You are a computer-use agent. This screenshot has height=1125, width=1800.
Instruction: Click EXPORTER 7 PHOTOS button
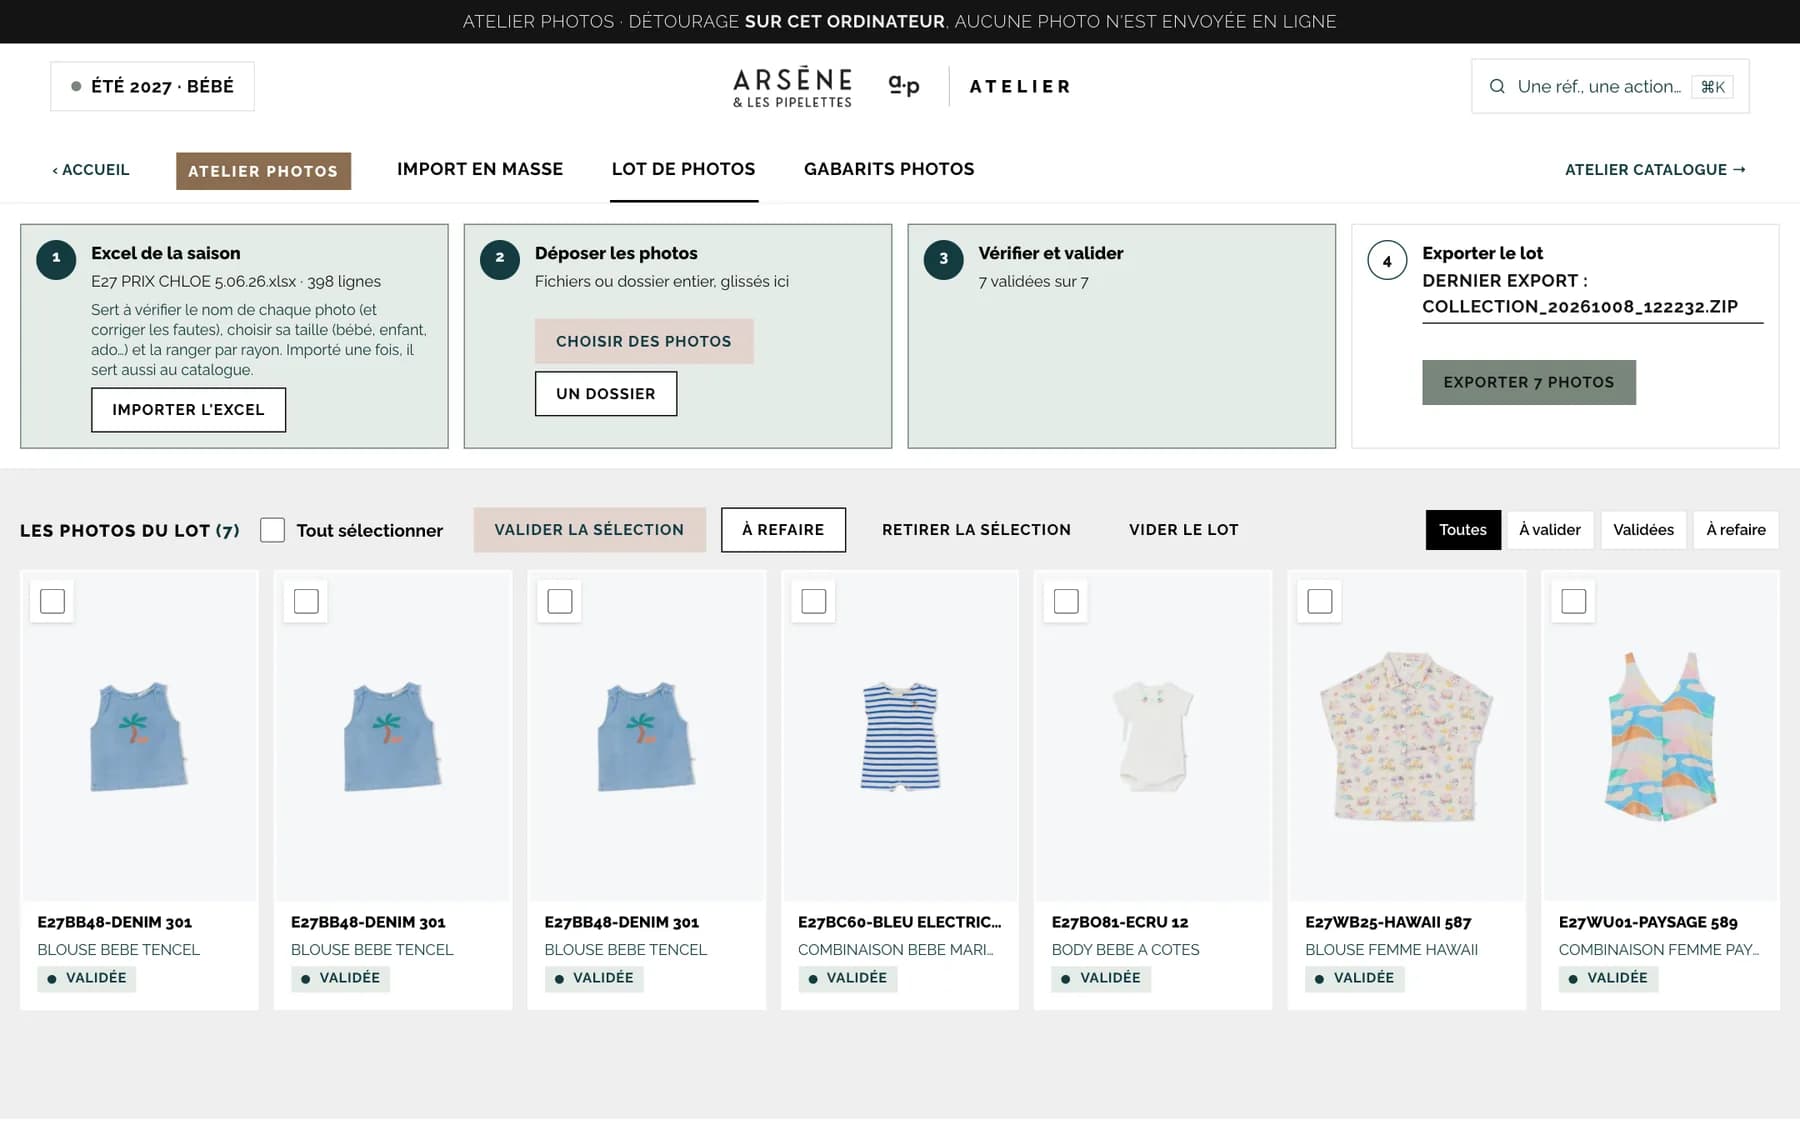tap(1529, 382)
